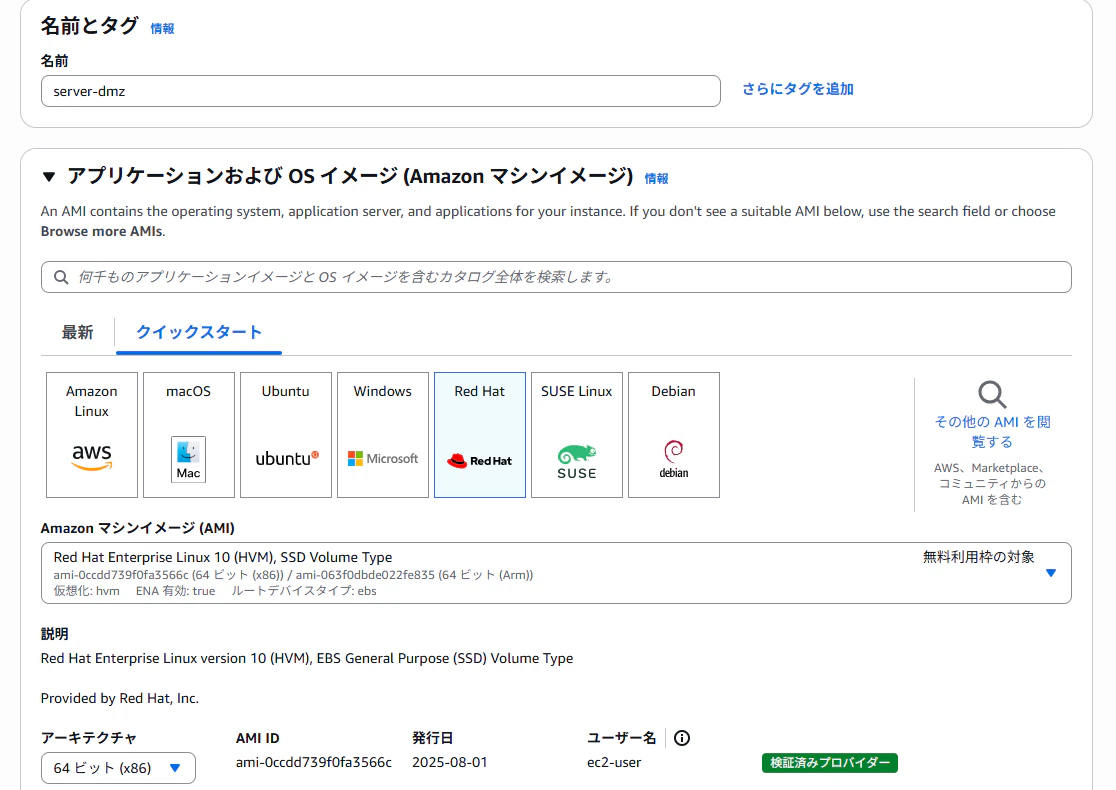Select the Windows Microsoft tile
This screenshot has width=1116, height=790.
(x=383, y=435)
